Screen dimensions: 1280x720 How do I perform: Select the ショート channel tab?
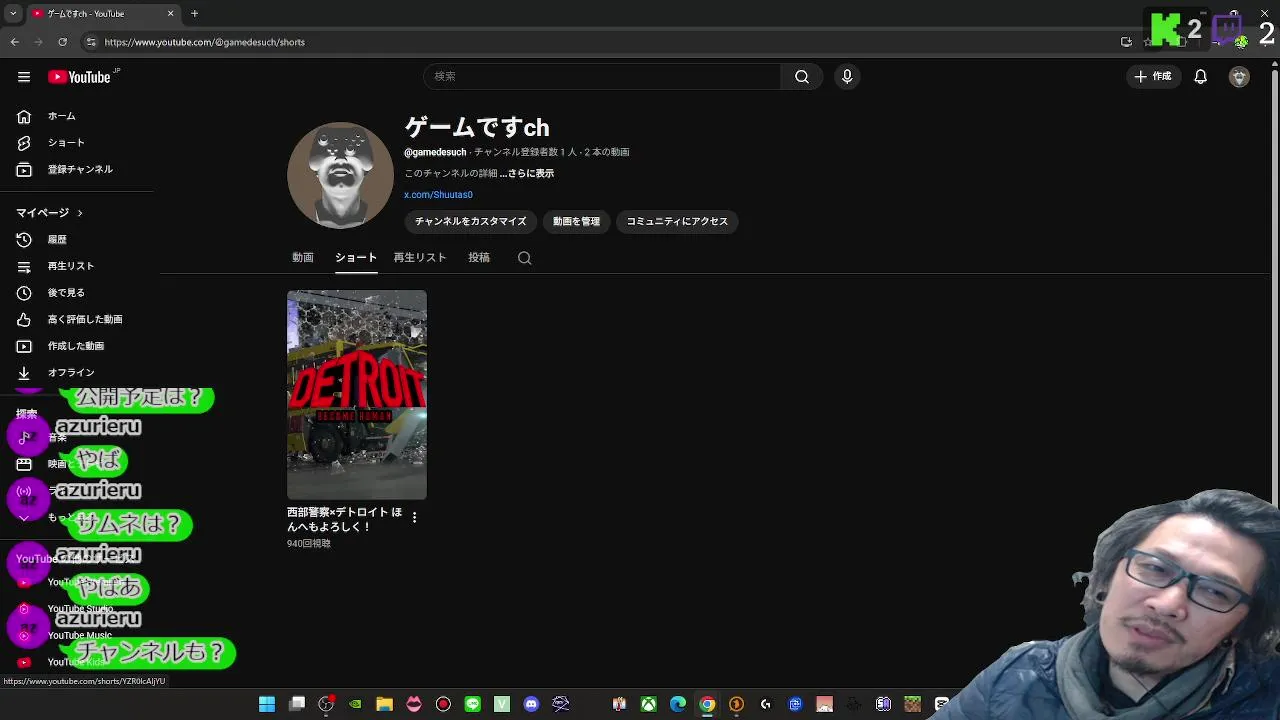tap(356, 258)
